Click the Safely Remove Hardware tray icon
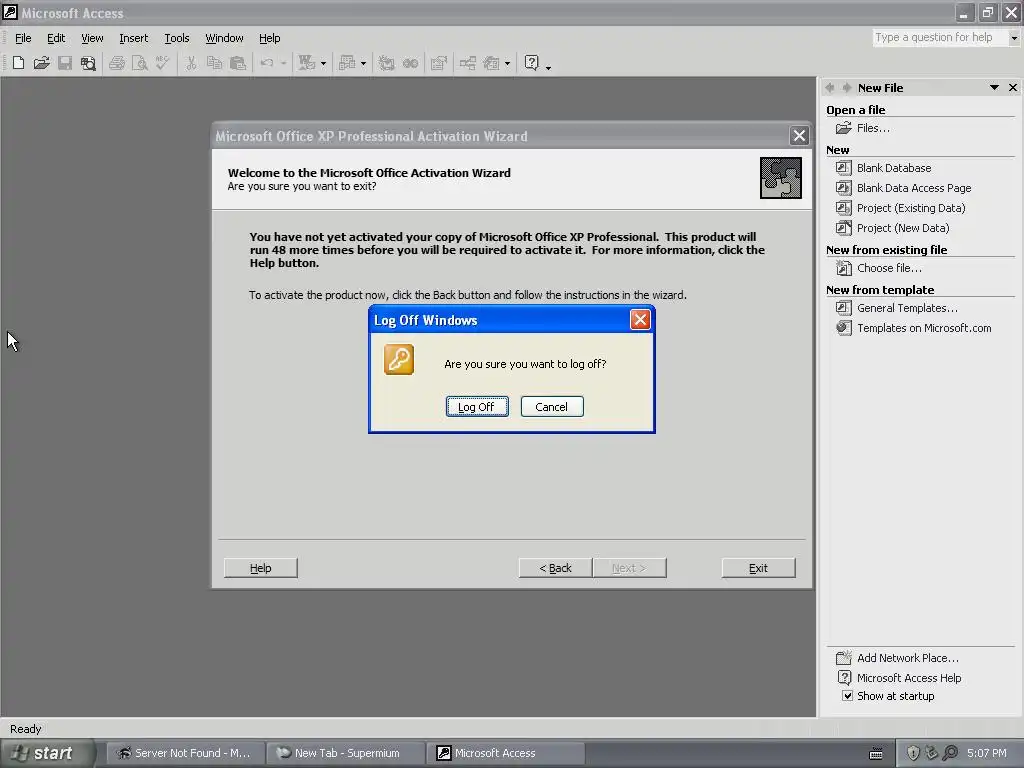 932,753
